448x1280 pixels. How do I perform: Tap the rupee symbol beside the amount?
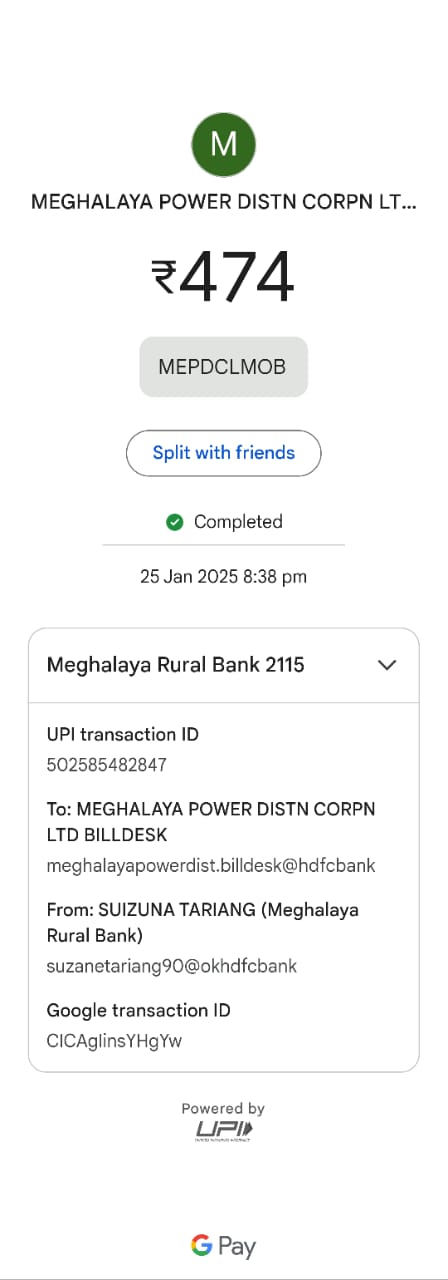click(164, 278)
